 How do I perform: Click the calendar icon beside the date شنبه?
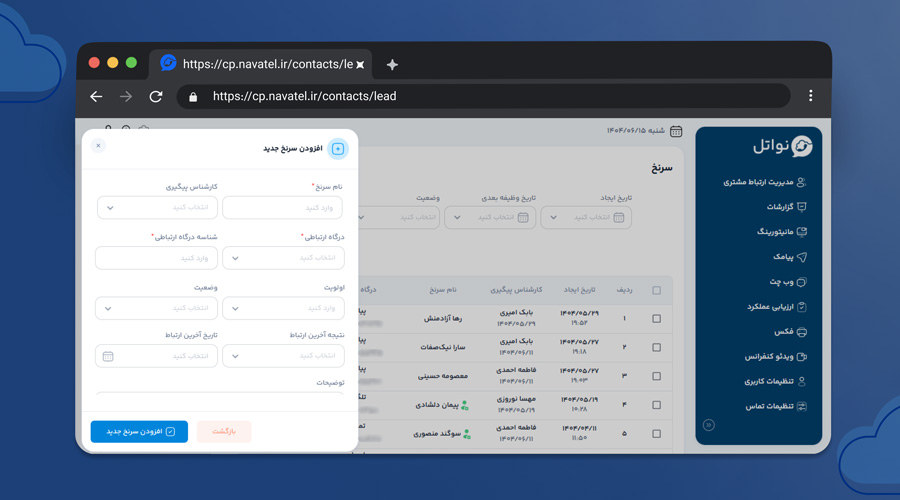676,131
